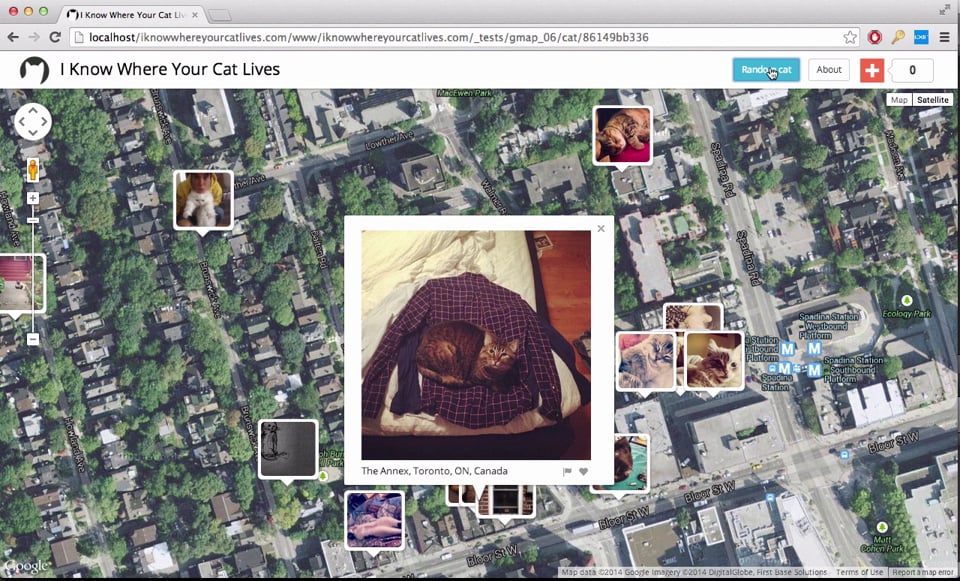Viewport: 960px width, 581px height.
Task: Switch to Map view
Action: click(x=899, y=100)
